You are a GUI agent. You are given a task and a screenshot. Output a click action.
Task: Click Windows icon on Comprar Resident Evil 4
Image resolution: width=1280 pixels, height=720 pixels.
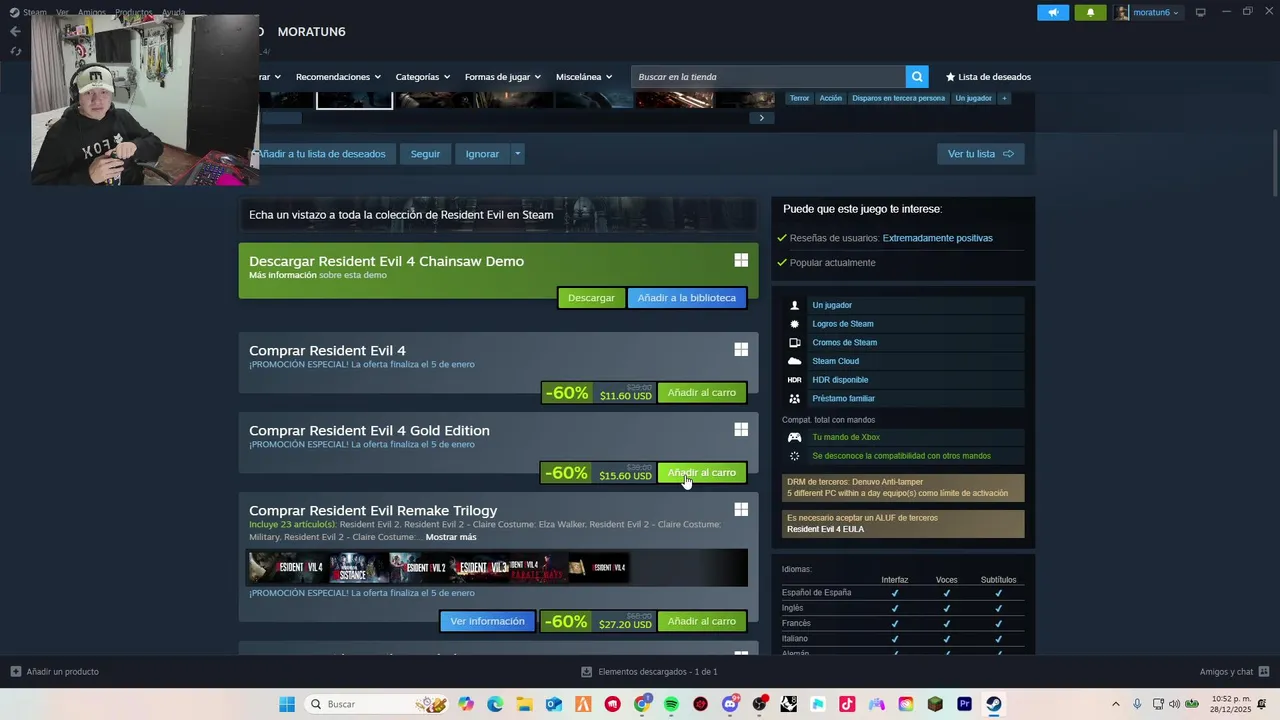741,349
